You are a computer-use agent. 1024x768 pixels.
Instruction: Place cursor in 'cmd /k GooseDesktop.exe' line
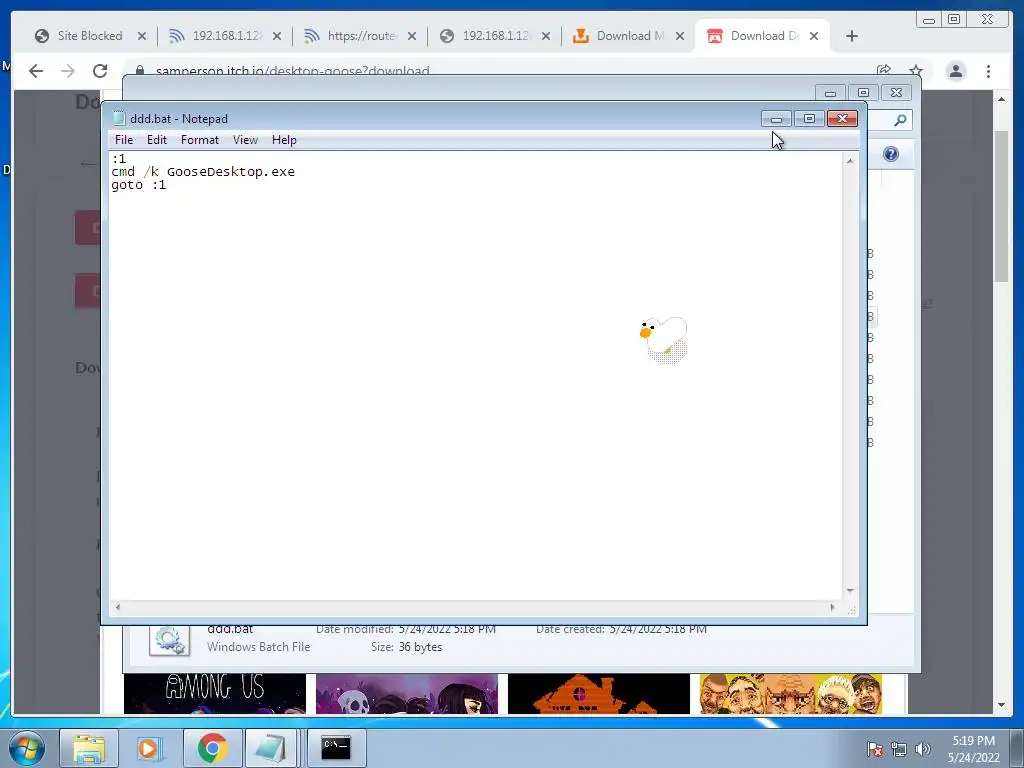tap(203, 172)
